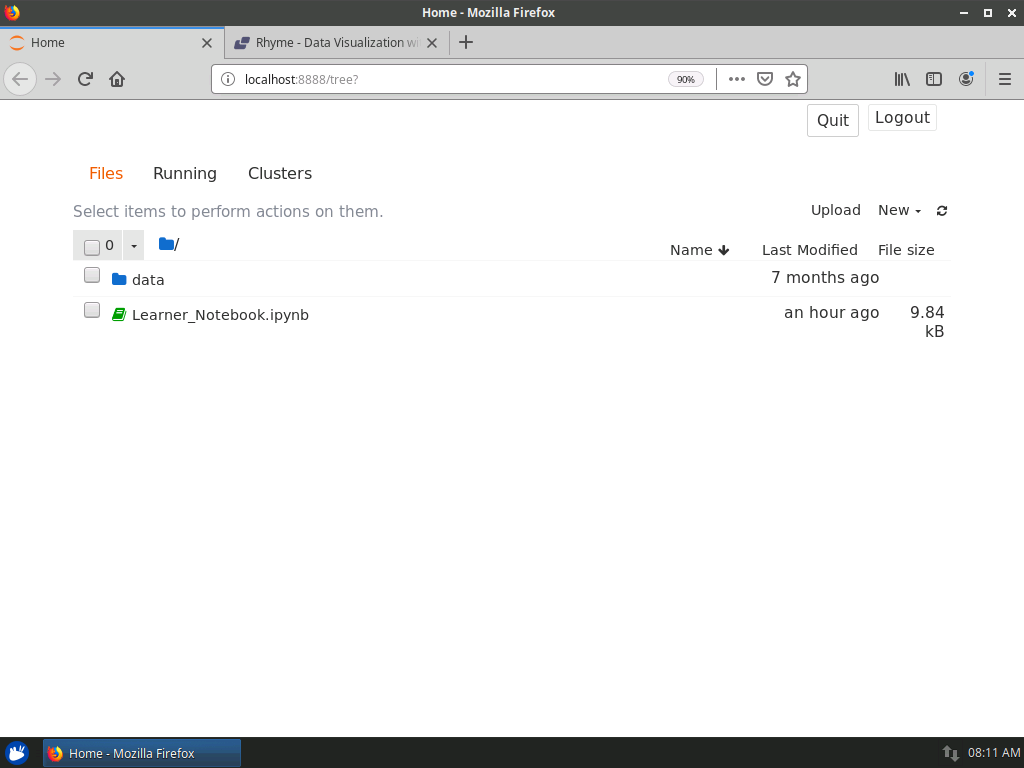Sort files by Last Modified
This screenshot has width=1024, height=768.
pyautogui.click(x=809, y=250)
